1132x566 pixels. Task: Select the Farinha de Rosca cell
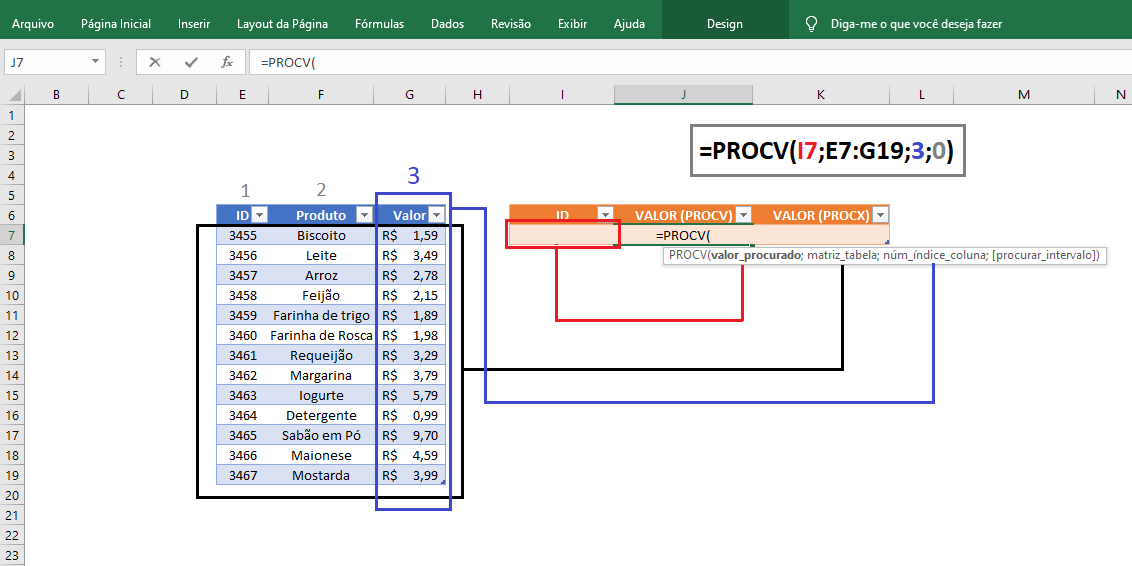(x=321, y=335)
